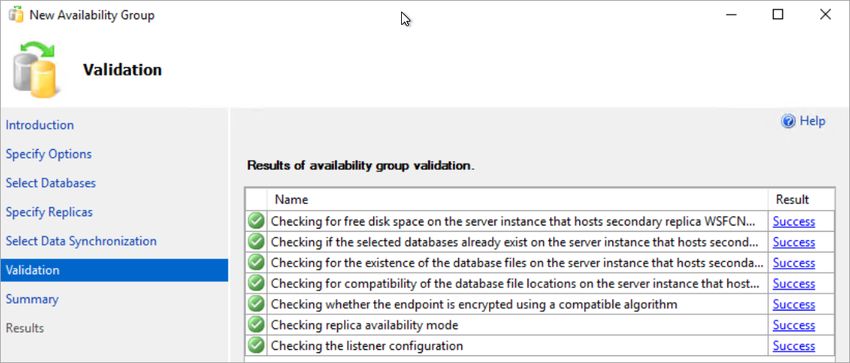Click the green check icon for endpoint encryption check
Viewport: 850px width, 363px height.
pyautogui.click(x=256, y=304)
